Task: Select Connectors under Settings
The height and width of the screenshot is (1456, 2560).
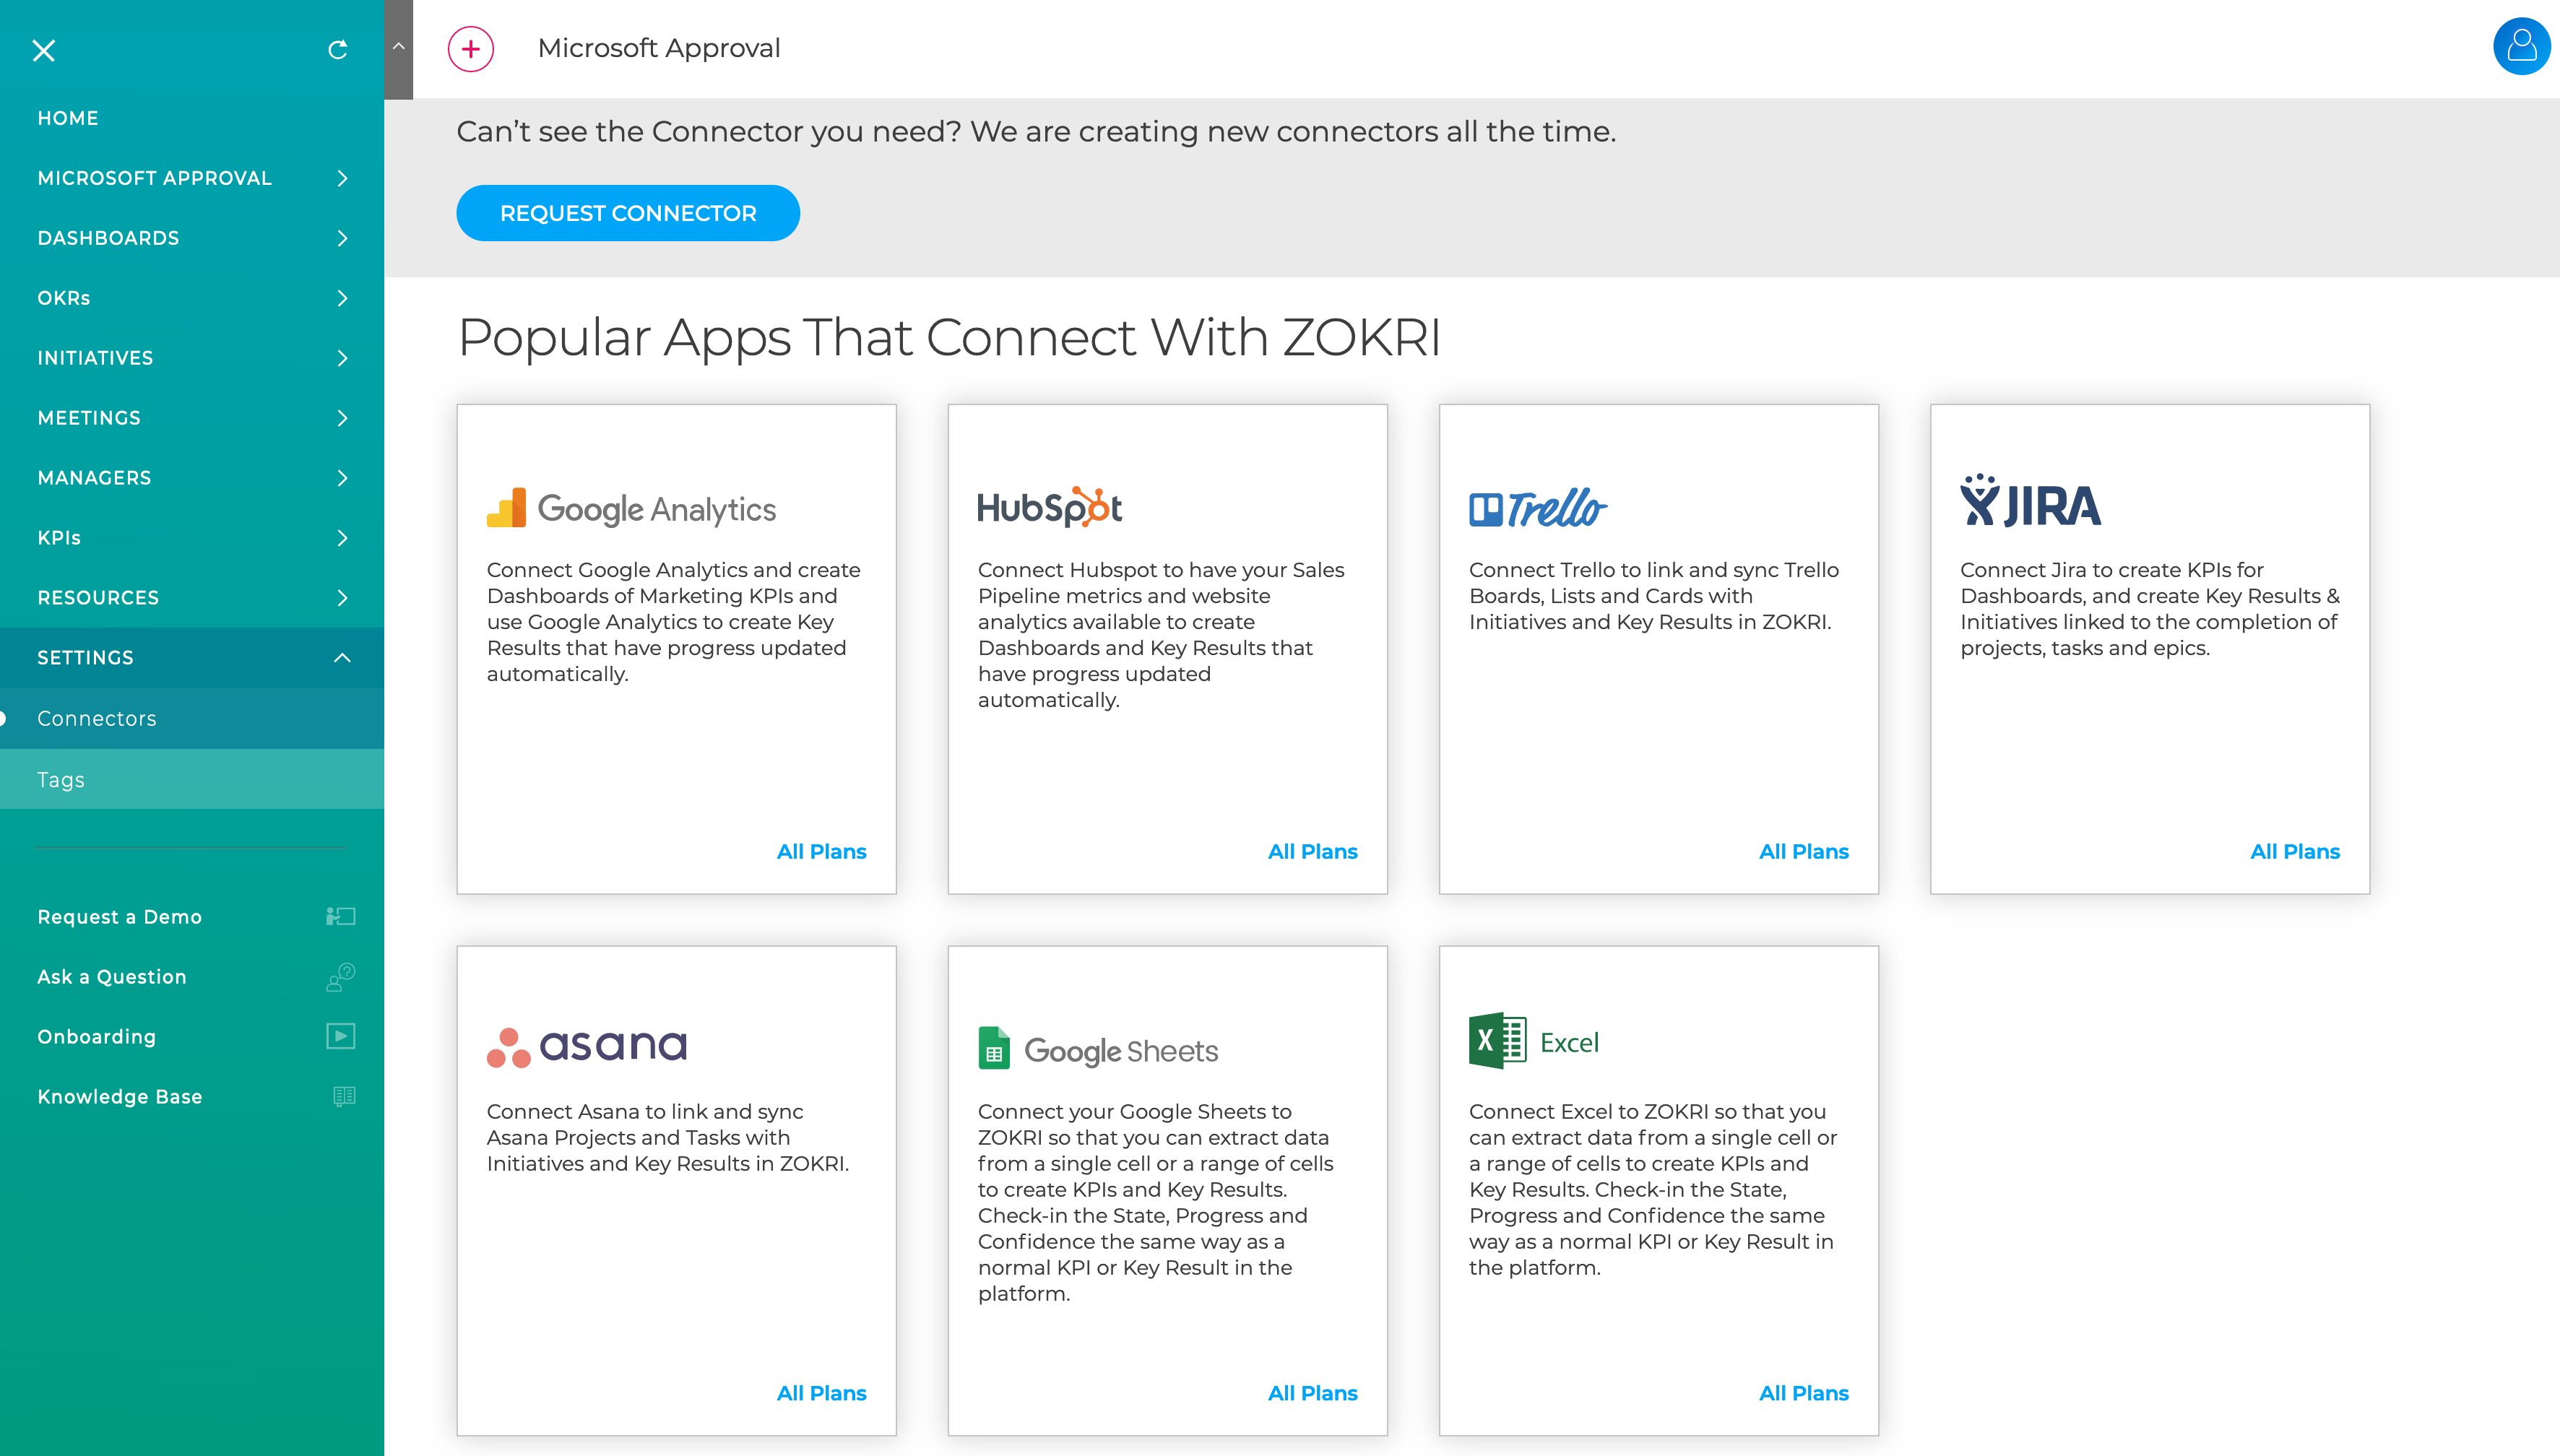Action: click(x=192, y=718)
